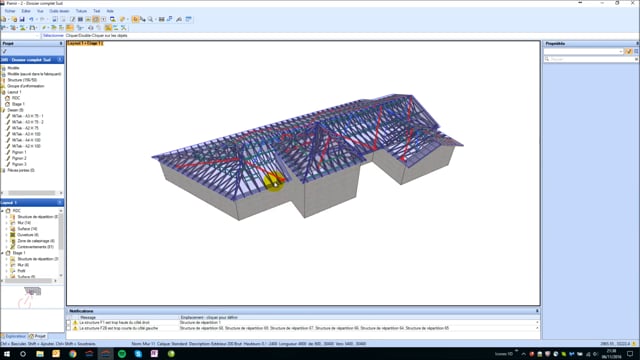The image size is (640, 360).
Task: Open the Outils dessin menu
Action: click(x=60, y=11)
